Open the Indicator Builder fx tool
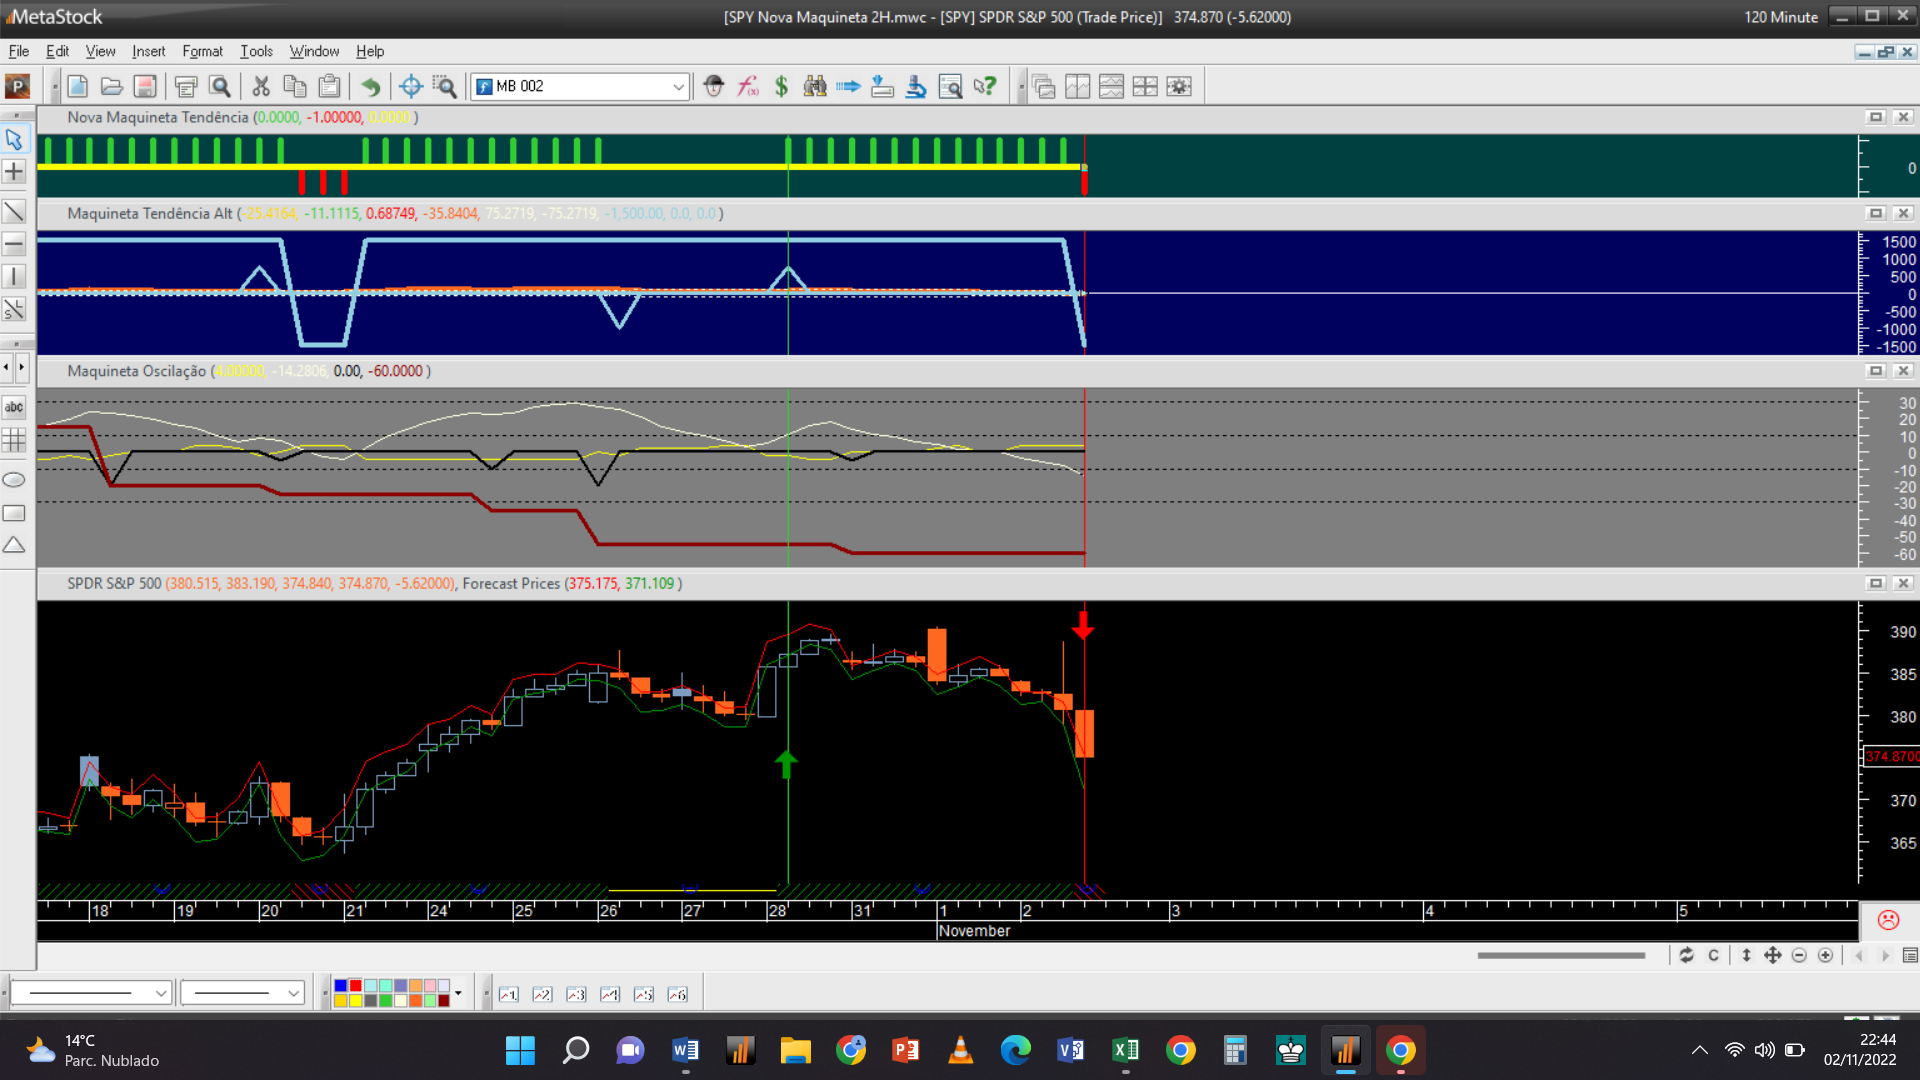This screenshot has width=1920, height=1080. 748,87
